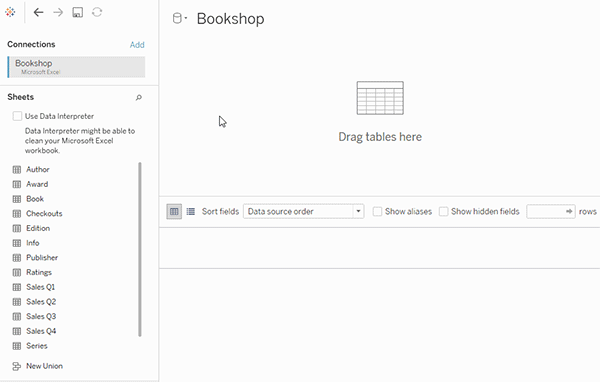Open the Sort fields dropdown
This screenshot has width=600, height=382.
[303, 211]
